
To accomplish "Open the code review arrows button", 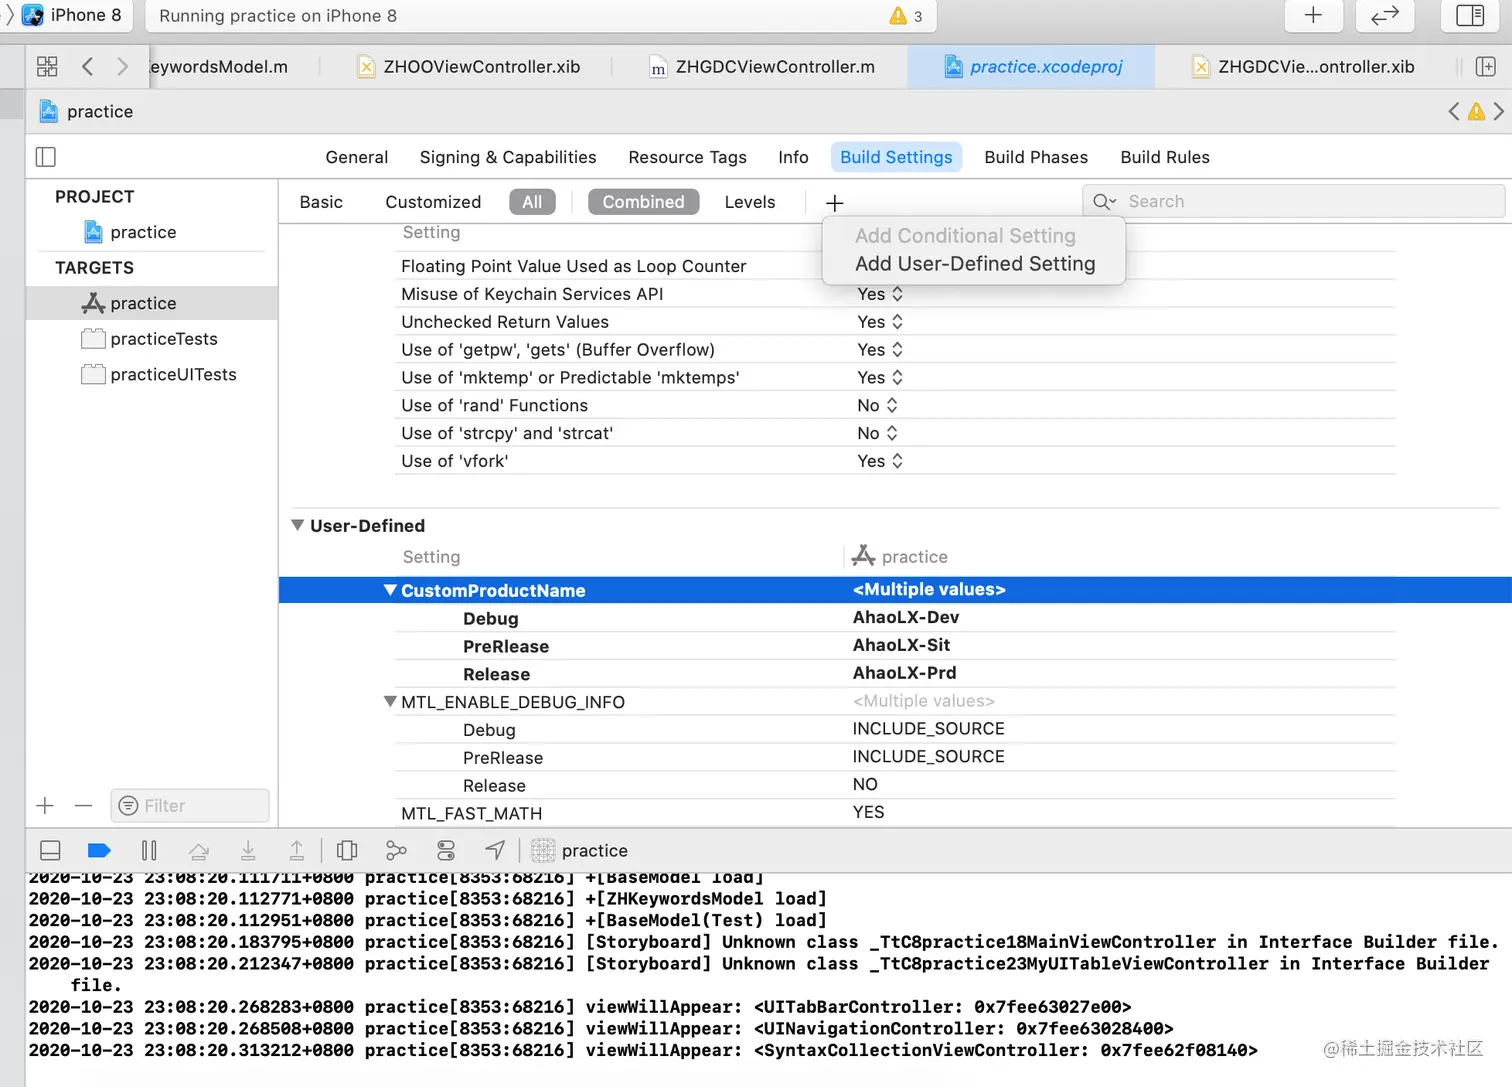I will click(x=1384, y=15).
